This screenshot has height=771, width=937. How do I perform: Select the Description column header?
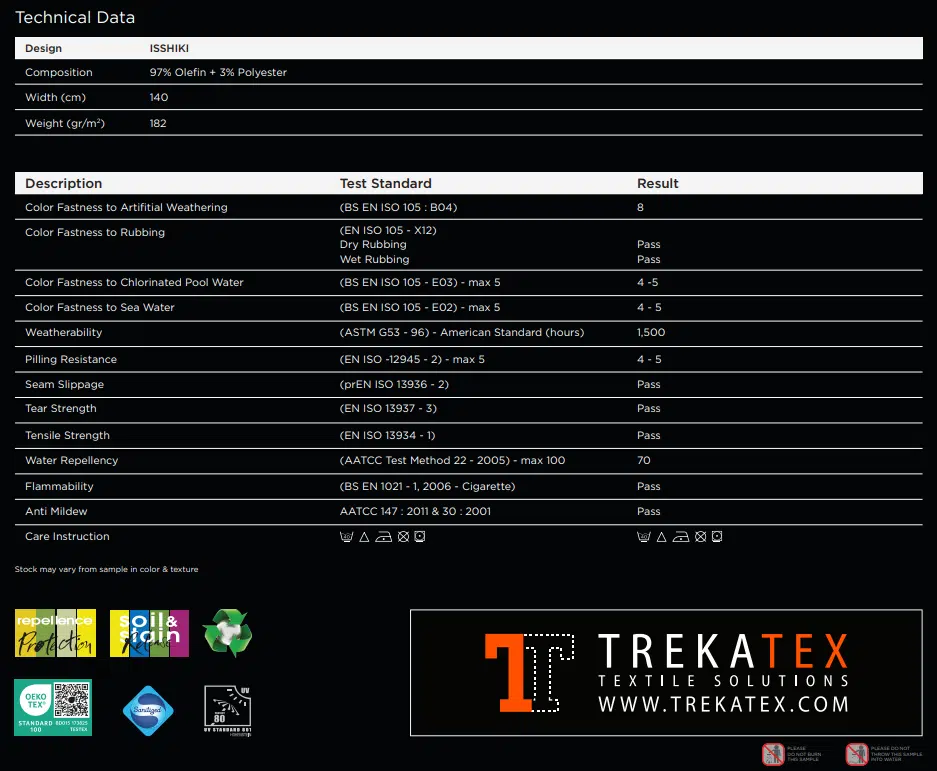(64, 183)
